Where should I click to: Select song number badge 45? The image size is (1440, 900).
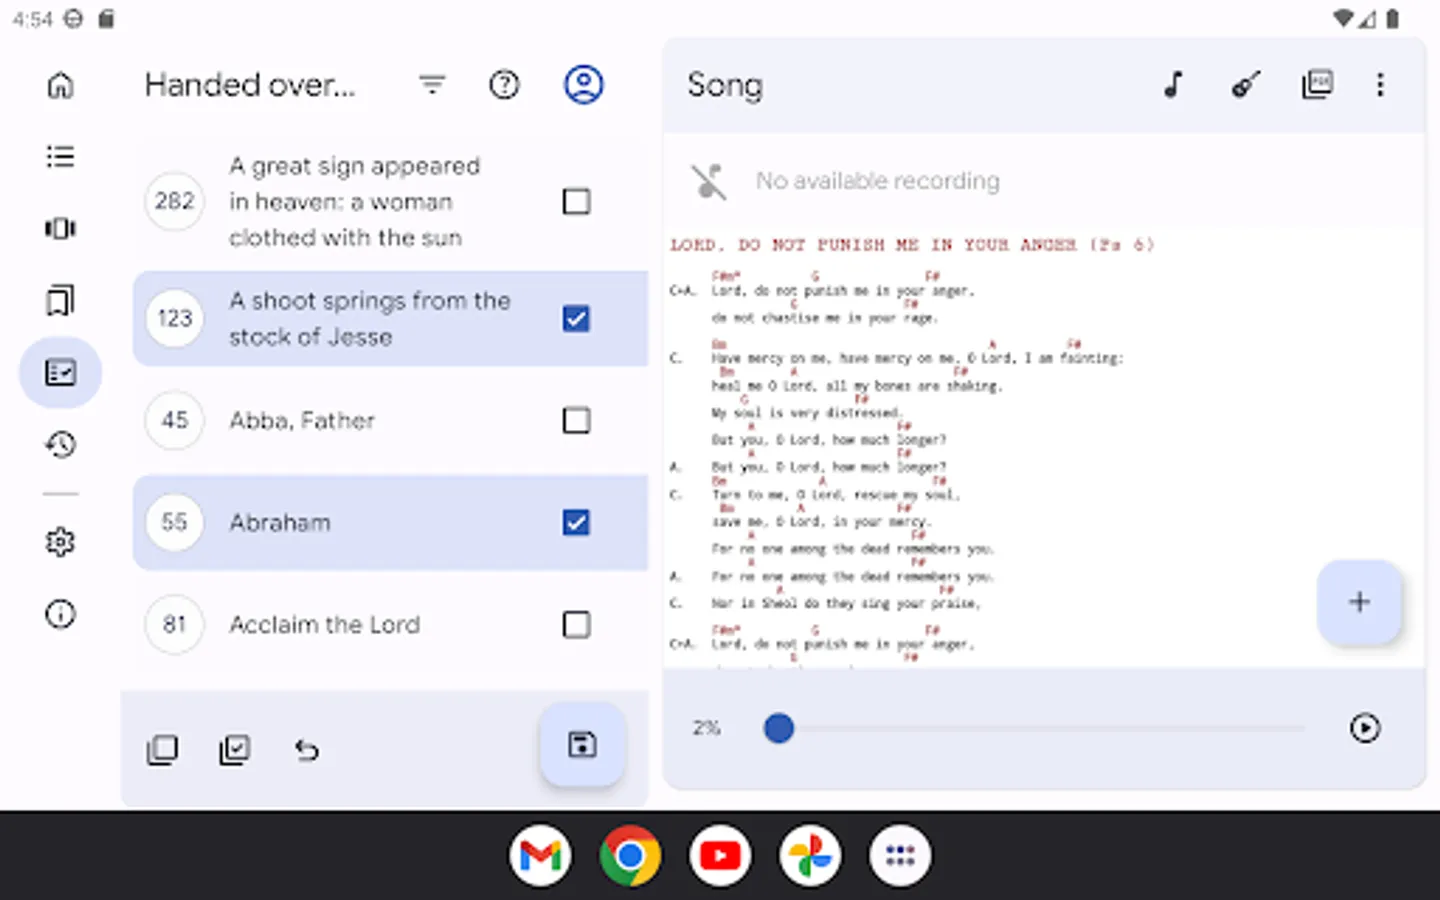174,420
